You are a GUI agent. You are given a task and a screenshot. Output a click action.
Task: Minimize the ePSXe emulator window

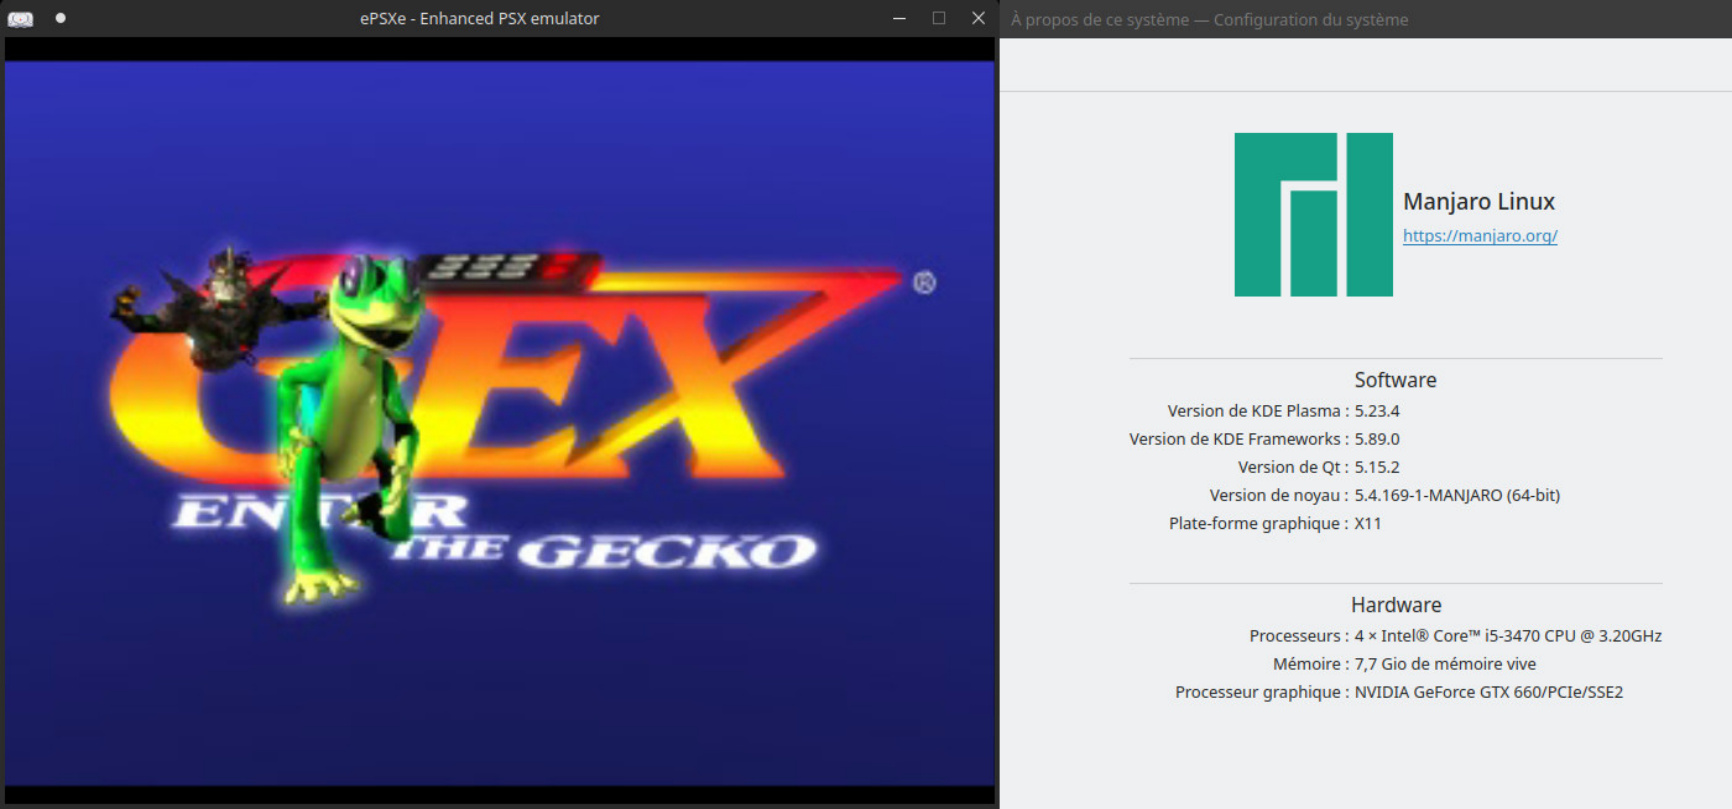coord(899,18)
